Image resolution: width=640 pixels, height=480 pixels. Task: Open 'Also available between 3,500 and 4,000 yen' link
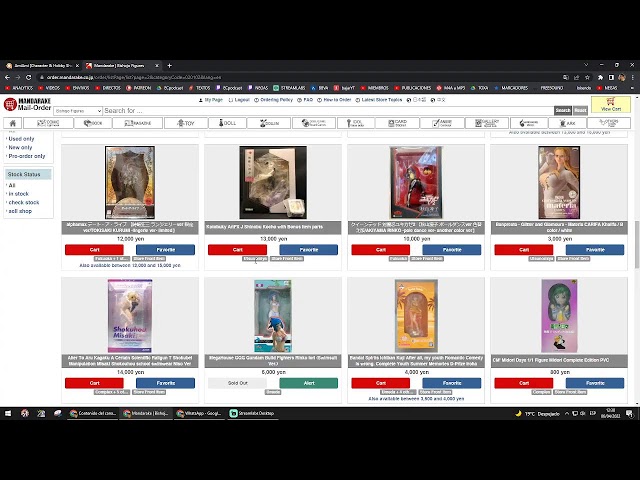click(416, 399)
